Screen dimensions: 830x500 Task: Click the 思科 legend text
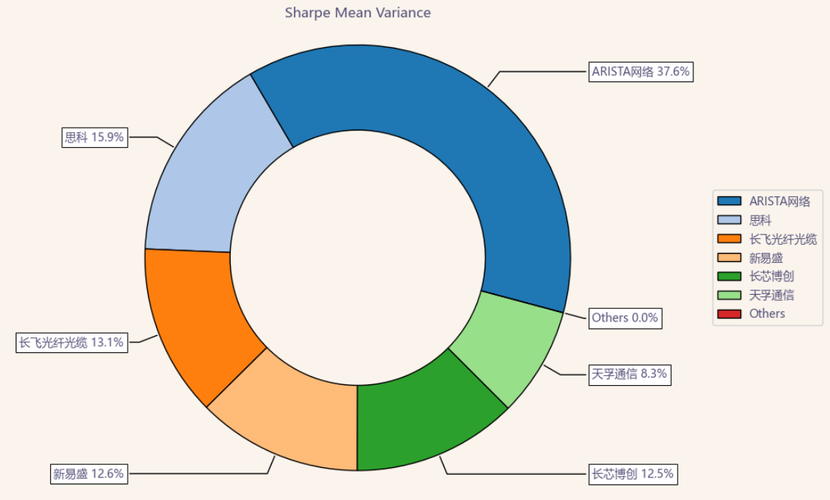pyautogui.click(x=760, y=220)
